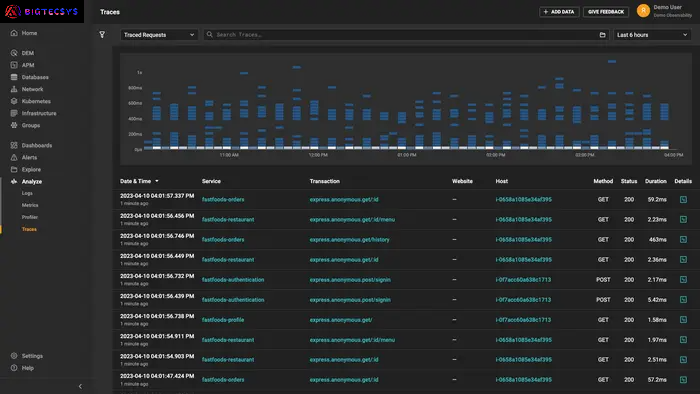700x394 pixels.
Task: Open details icon for 57.2ms trace
Action: point(683,379)
